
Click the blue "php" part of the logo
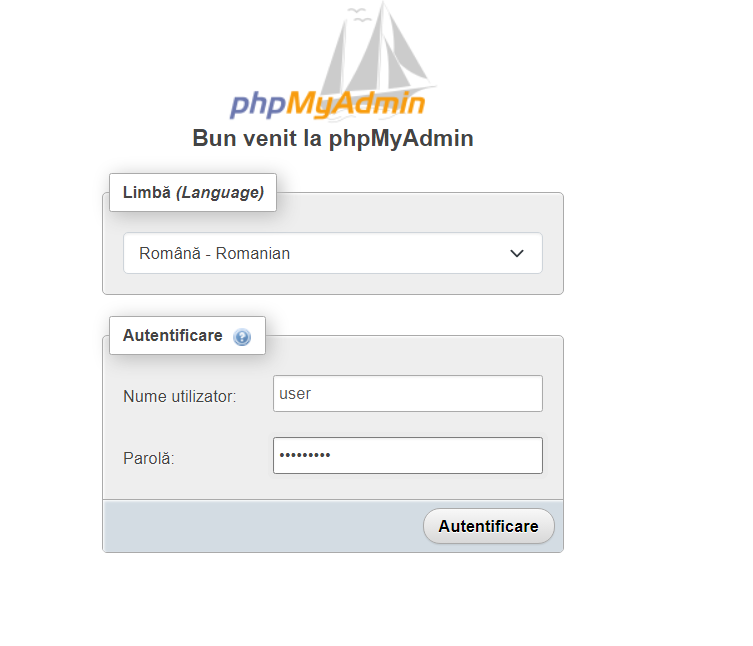point(258,103)
